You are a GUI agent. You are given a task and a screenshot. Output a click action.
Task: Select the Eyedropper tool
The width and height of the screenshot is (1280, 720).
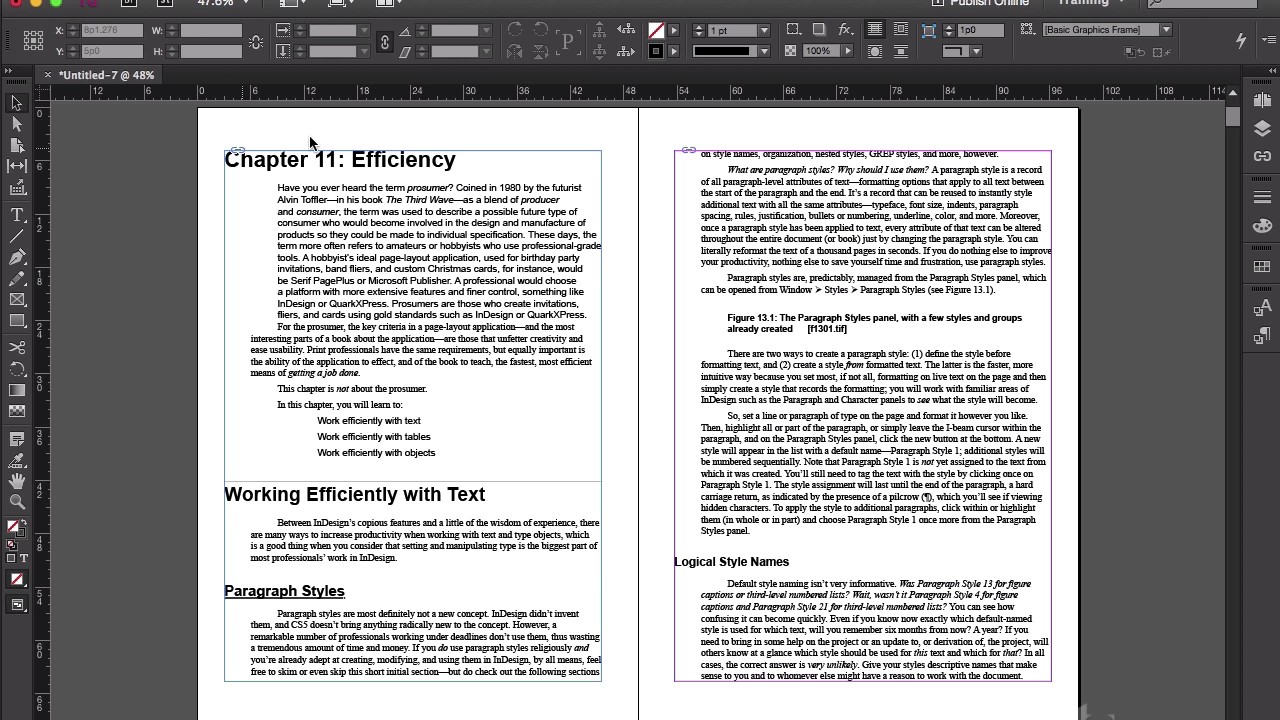pyautogui.click(x=17, y=460)
